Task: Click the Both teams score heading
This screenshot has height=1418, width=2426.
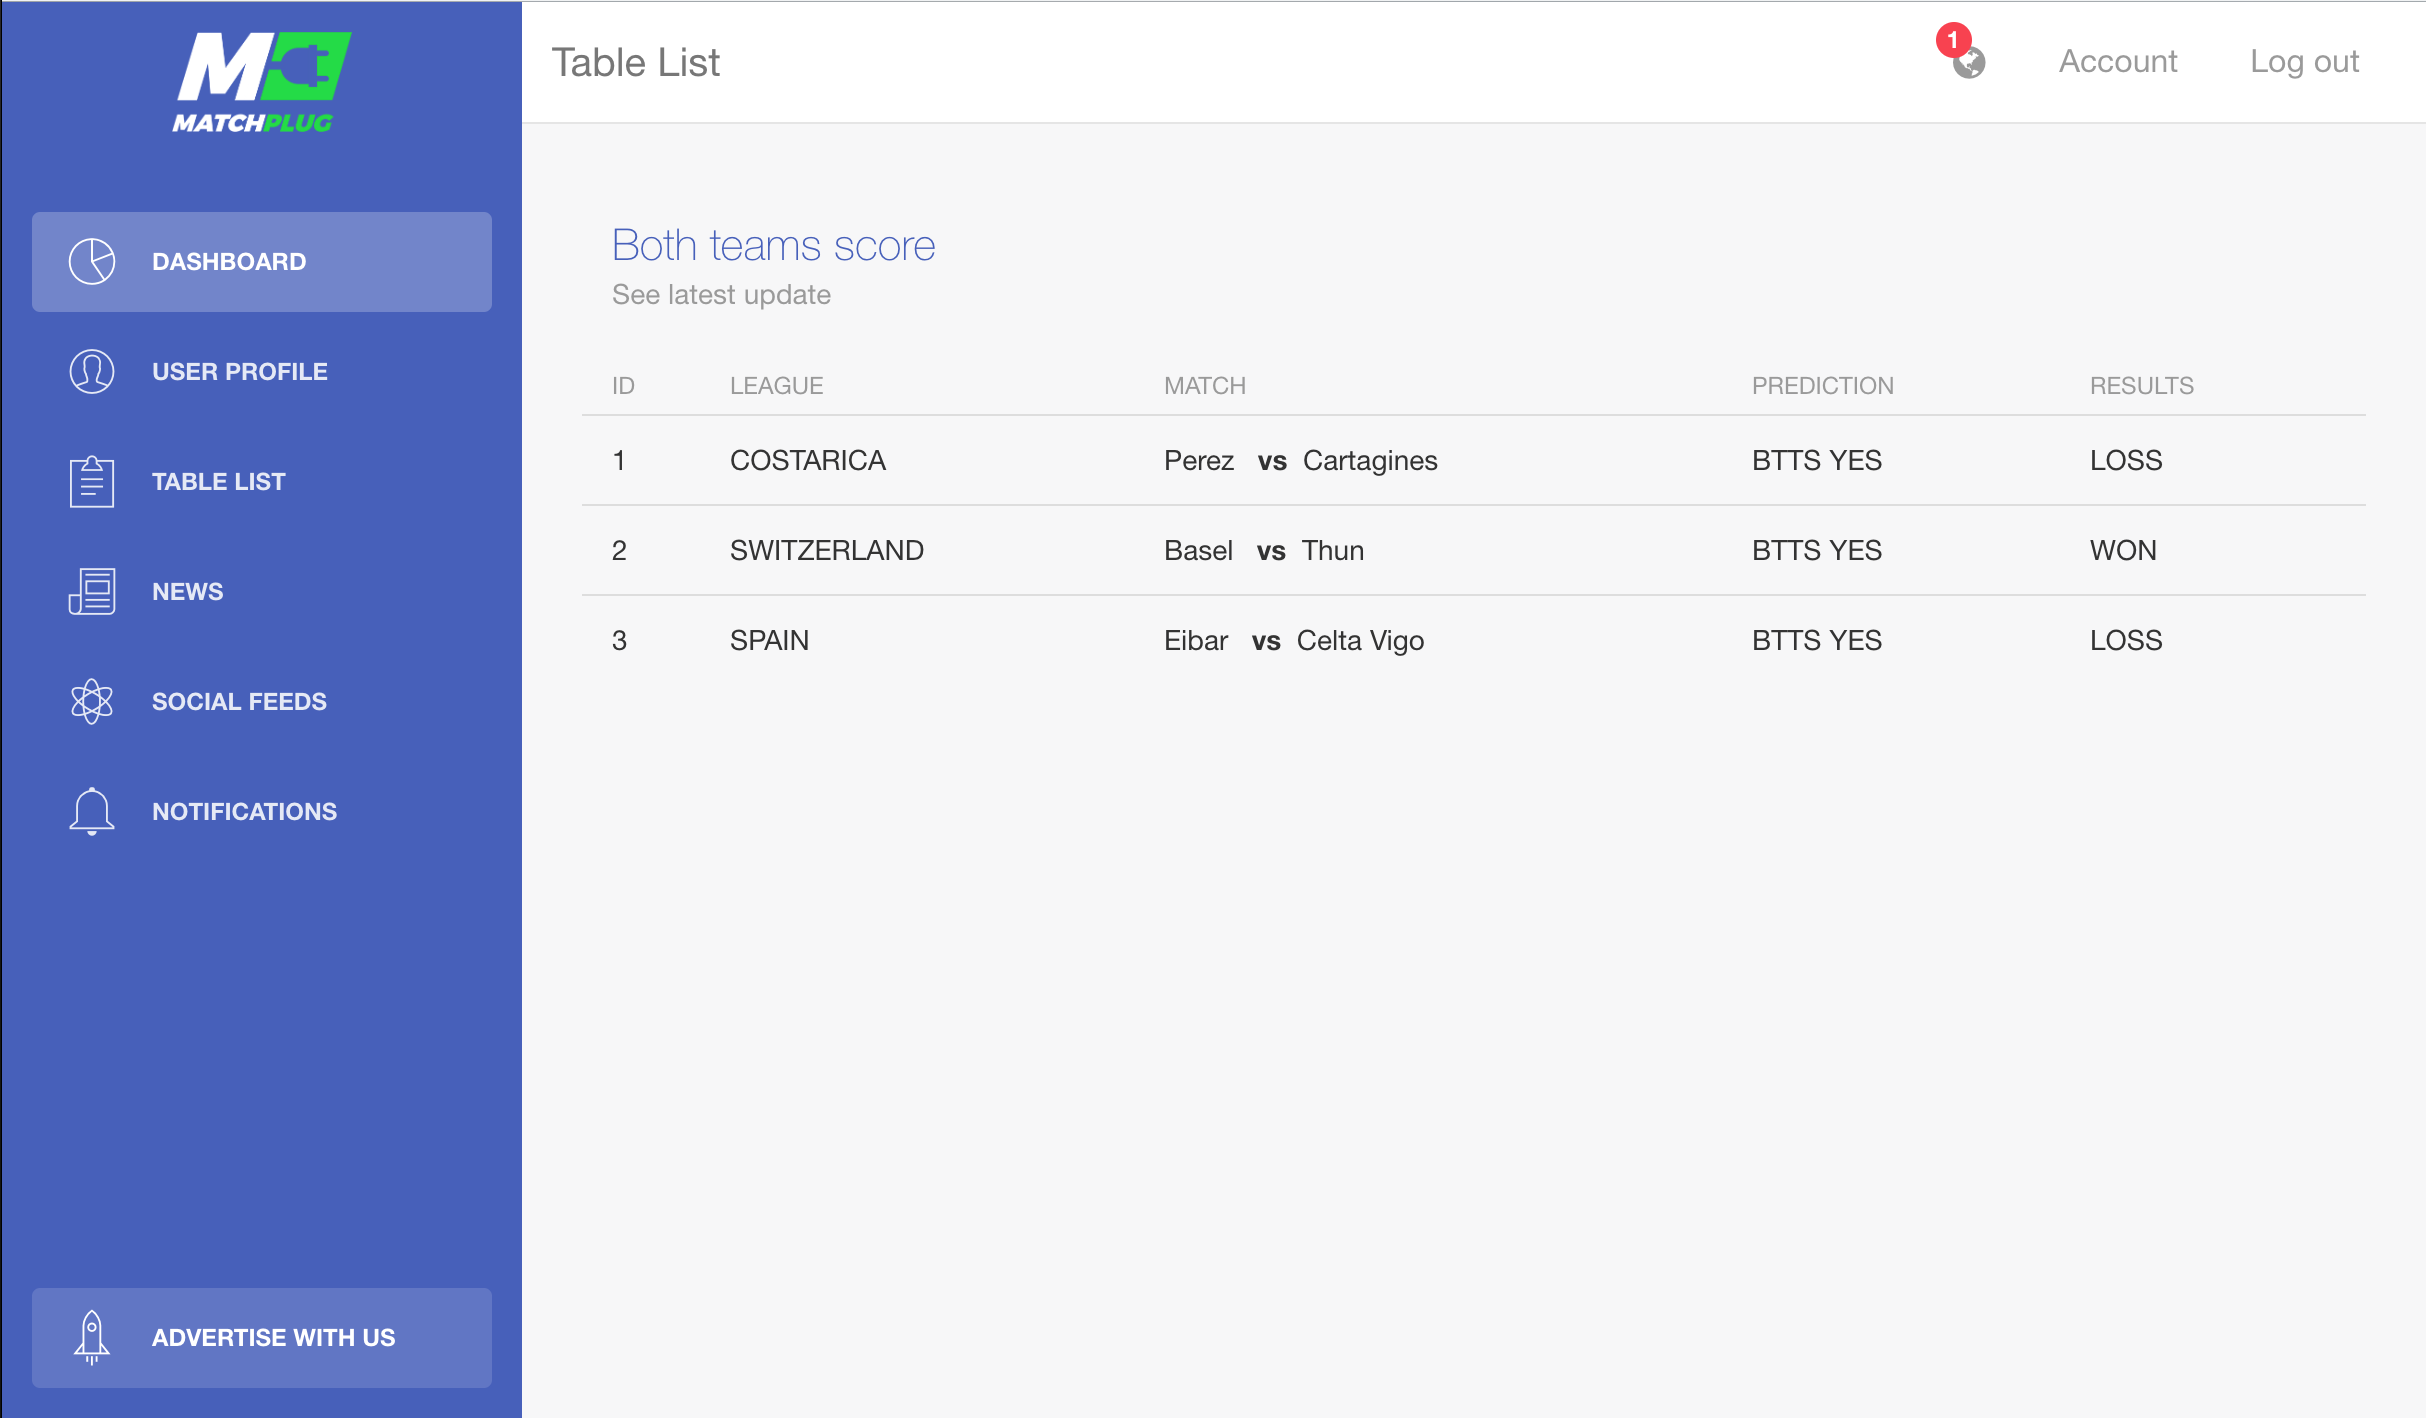Action: click(x=774, y=245)
